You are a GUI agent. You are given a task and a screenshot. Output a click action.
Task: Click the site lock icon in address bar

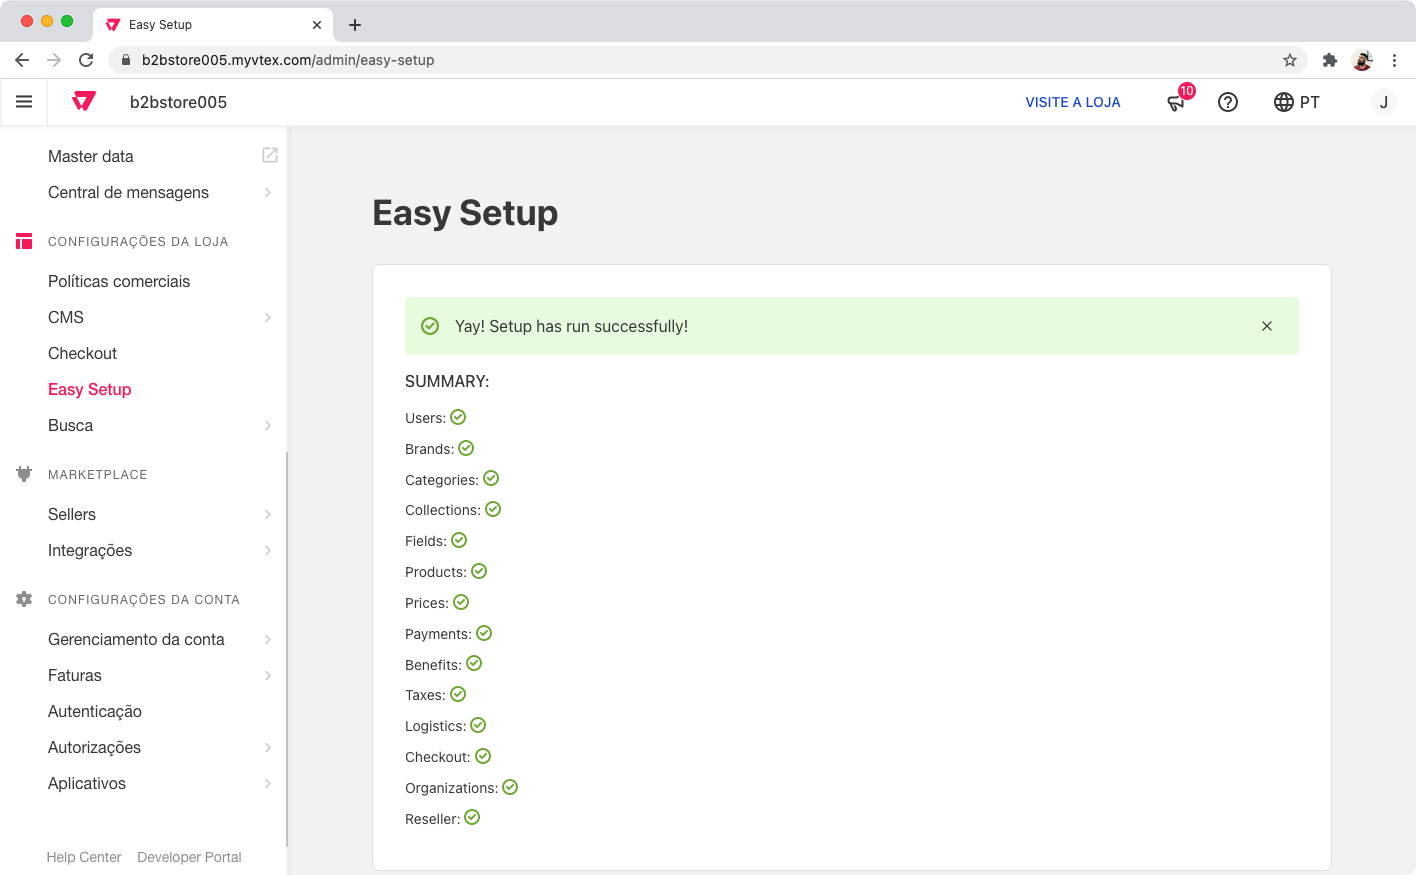coord(126,60)
